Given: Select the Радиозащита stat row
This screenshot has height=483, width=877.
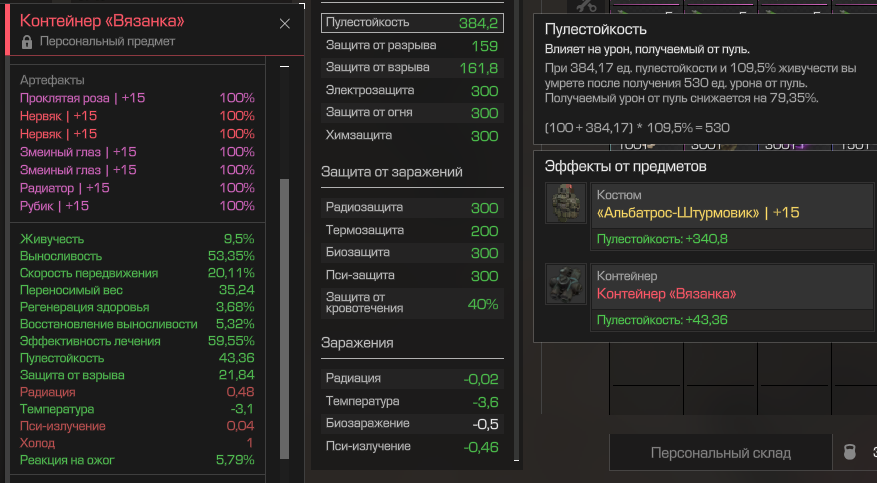Looking at the screenshot, I should 412,208.
